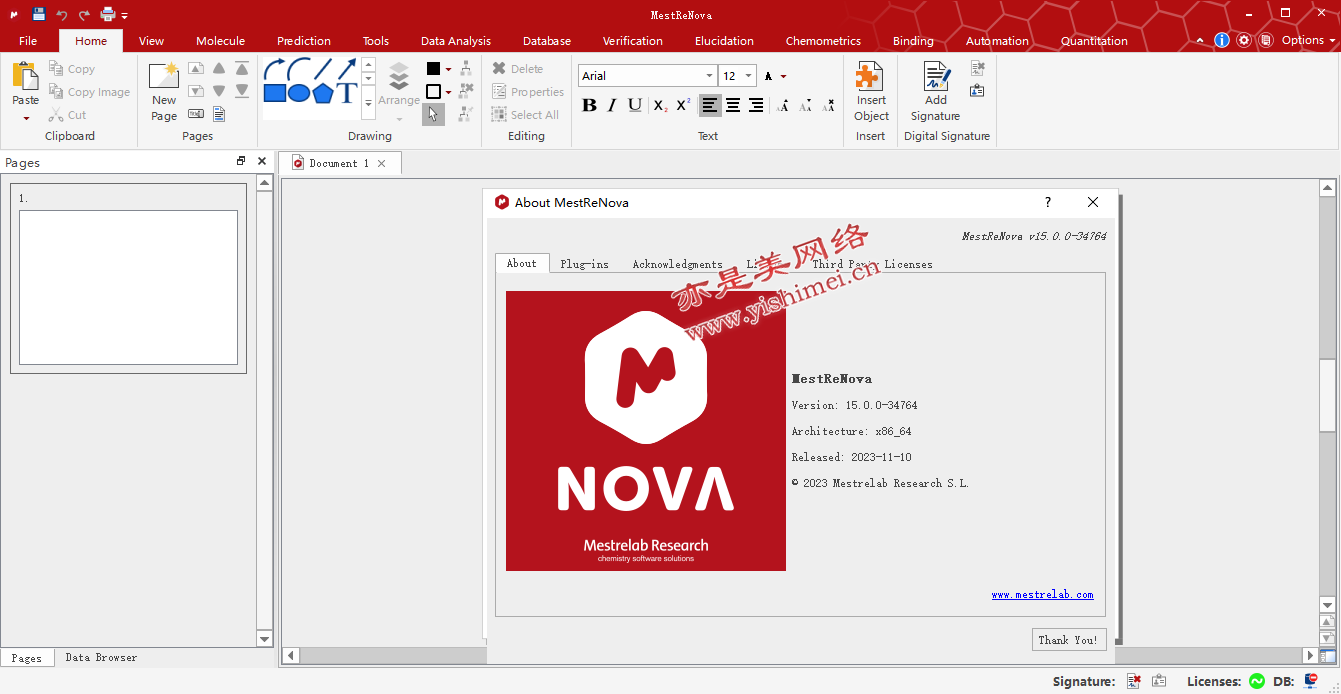
Task: Toggle Italic text formatting
Action: pyautogui.click(x=612, y=105)
